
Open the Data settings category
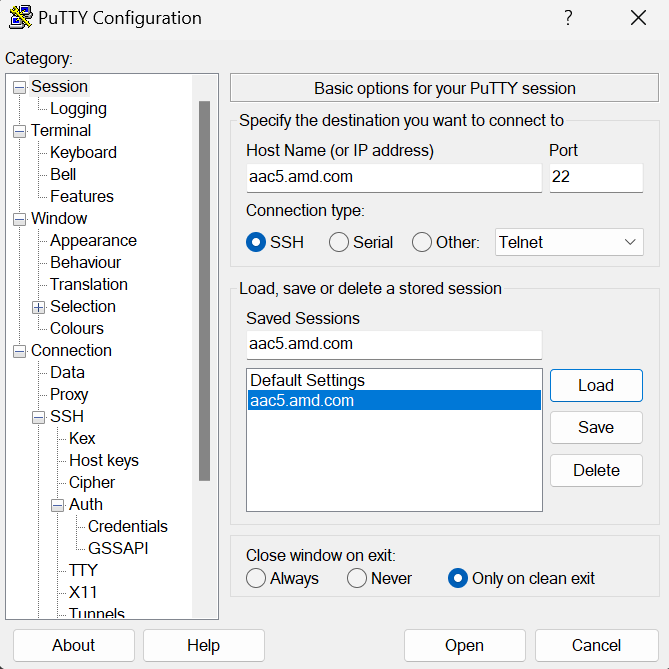67,372
